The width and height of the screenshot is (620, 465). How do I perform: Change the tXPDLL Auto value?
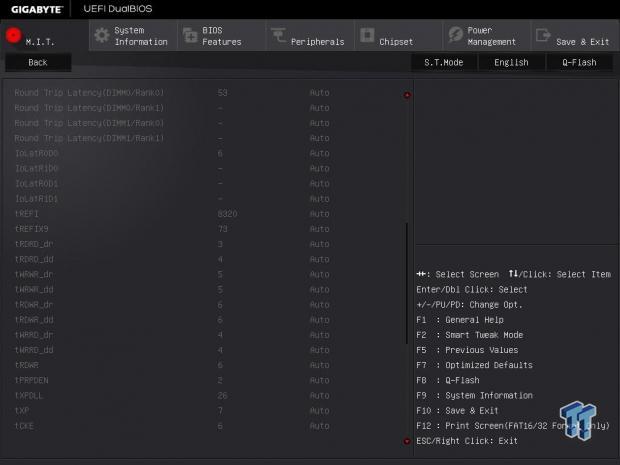click(x=319, y=395)
